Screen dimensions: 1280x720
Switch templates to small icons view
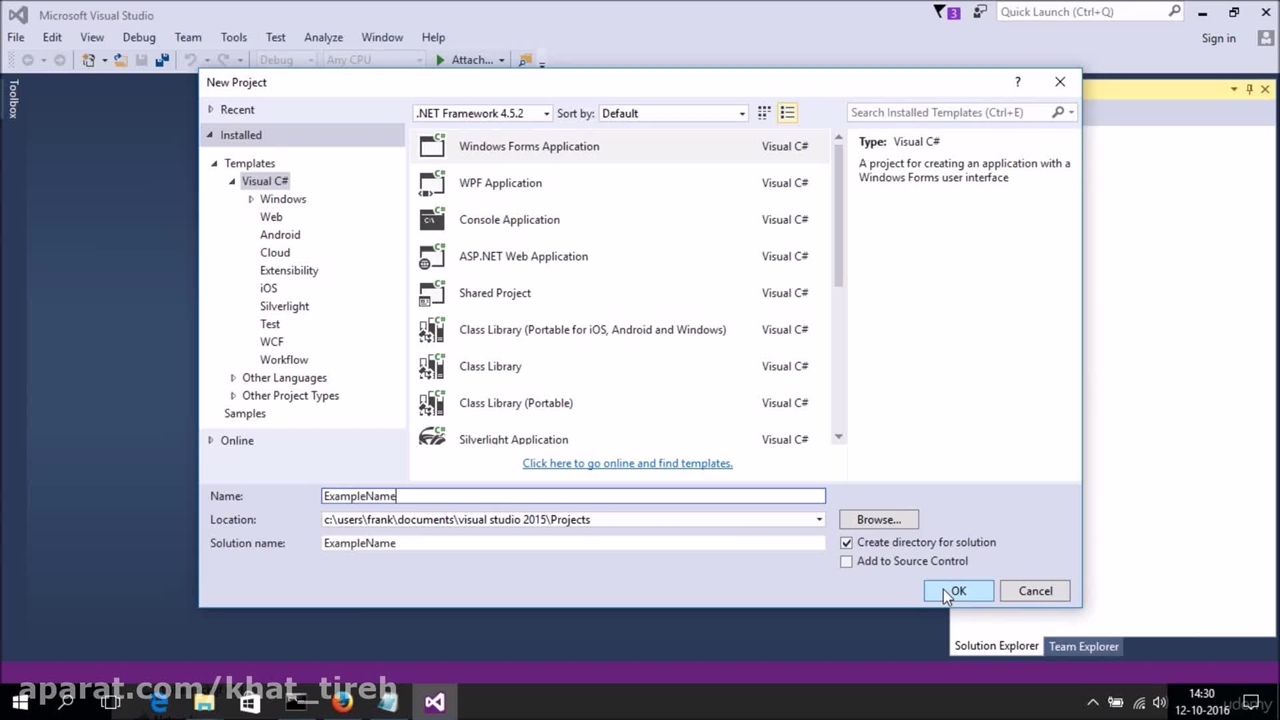tap(763, 113)
